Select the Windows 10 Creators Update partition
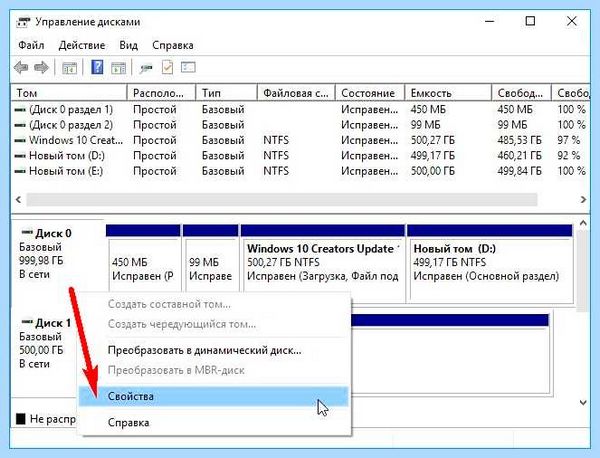Screen dimensions: 600x458 pyautogui.click(x=323, y=262)
